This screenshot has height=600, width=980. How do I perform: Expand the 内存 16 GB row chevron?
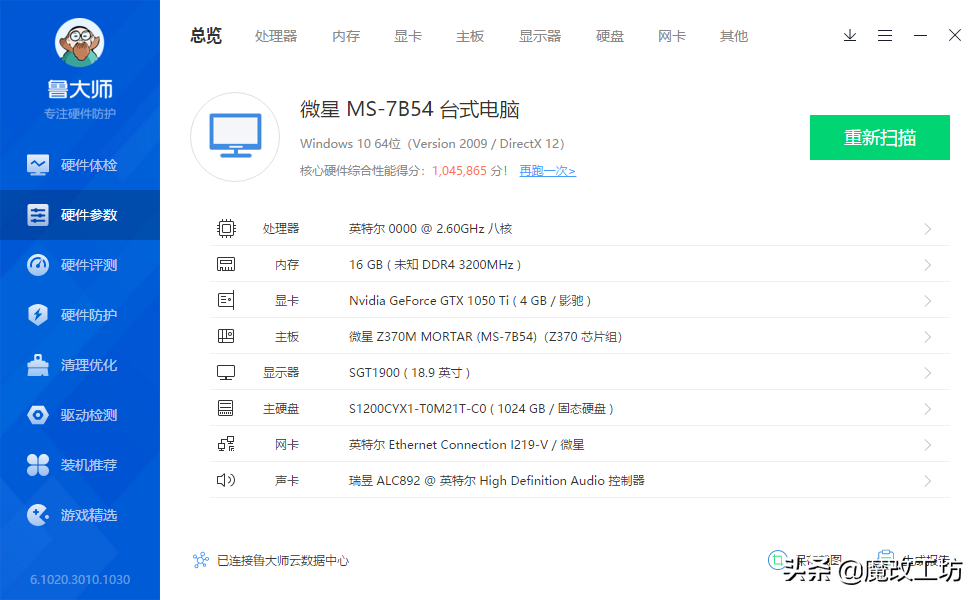click(928, 265)
